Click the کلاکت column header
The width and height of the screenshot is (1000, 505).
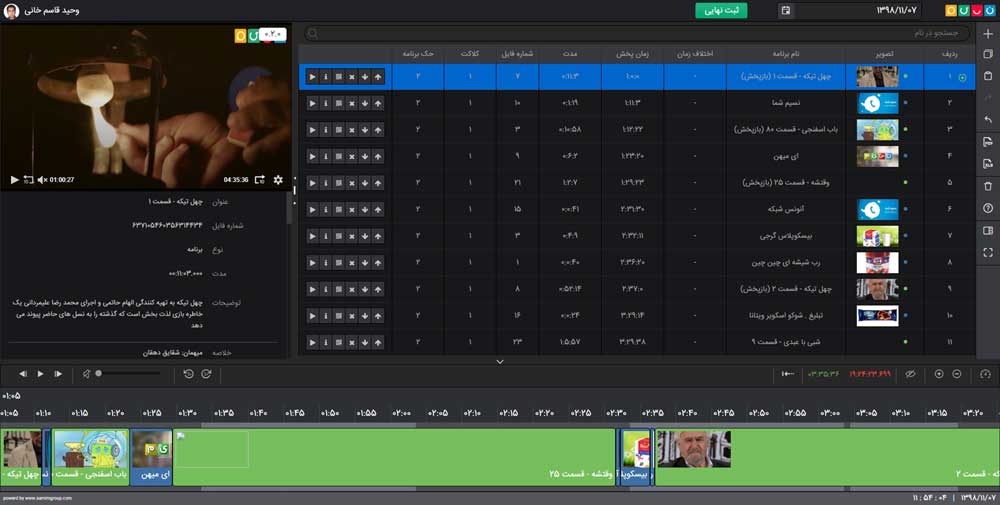(x=470, y=54)
